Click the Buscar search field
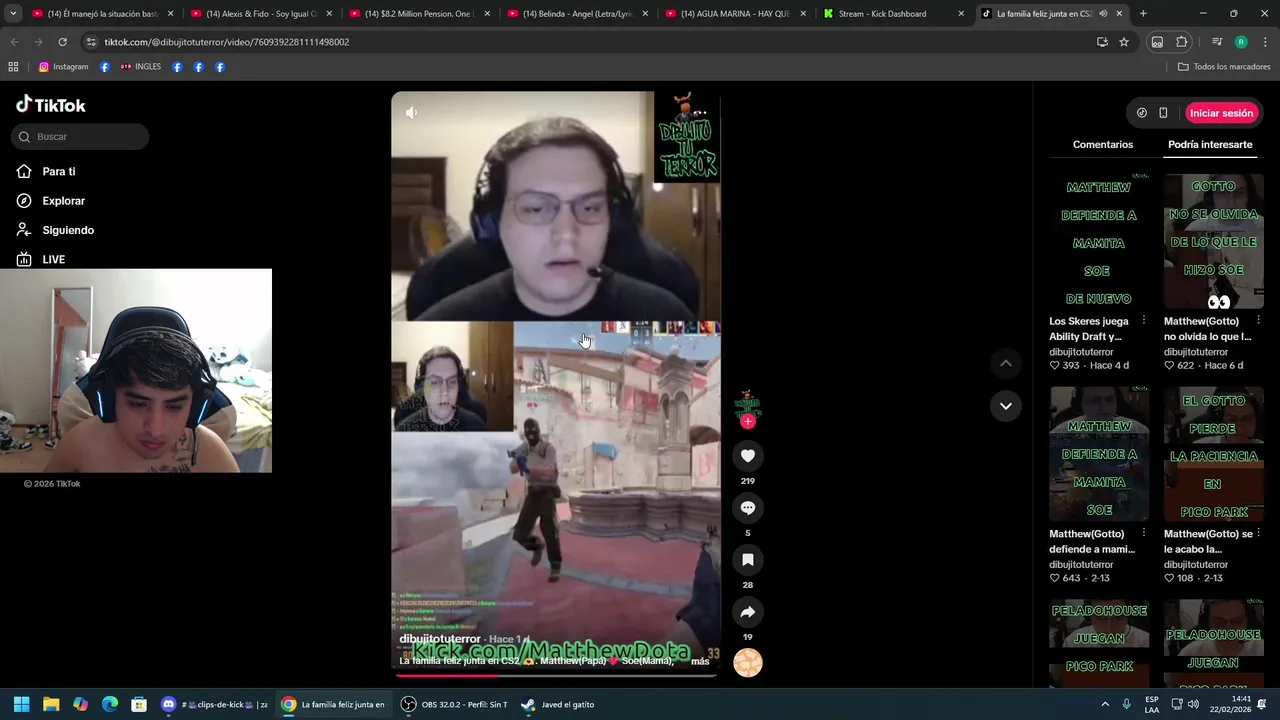Viewport: 1280px width, 720px height. point(80,137)
